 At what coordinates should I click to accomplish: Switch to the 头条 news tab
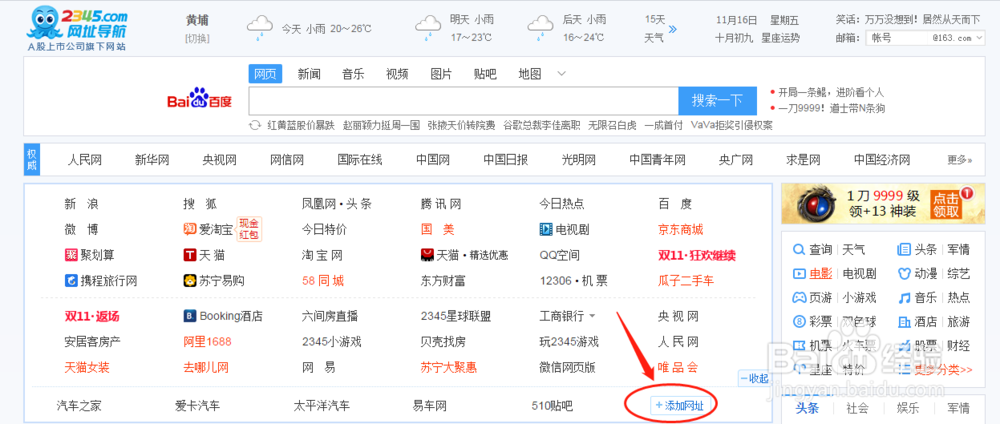click(x=807, y=408)
